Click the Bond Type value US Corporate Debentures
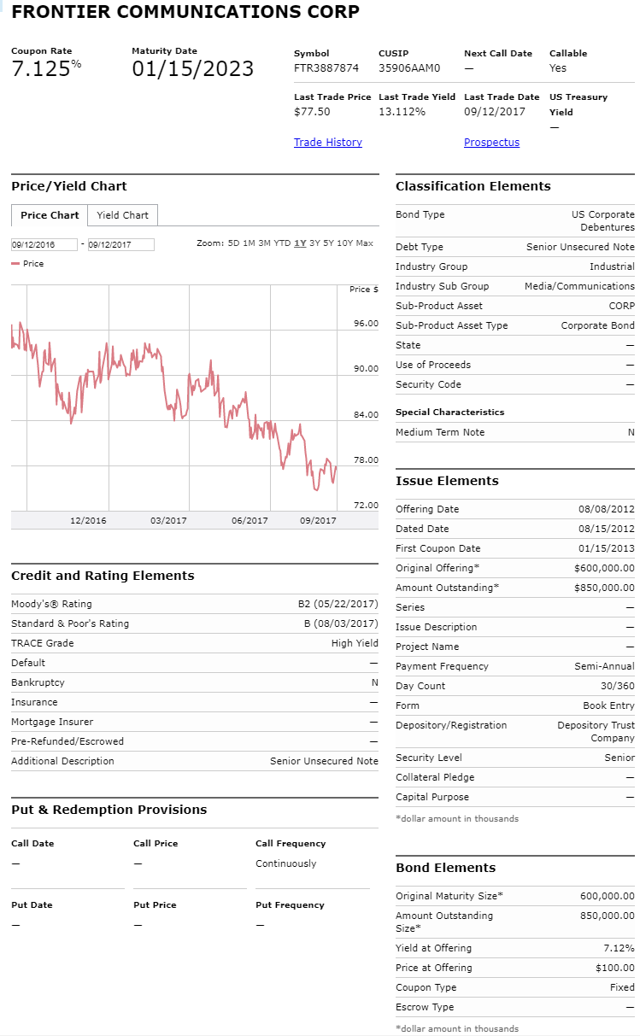This screenshot has height=1036, width=640. click(x=603, y=221)
